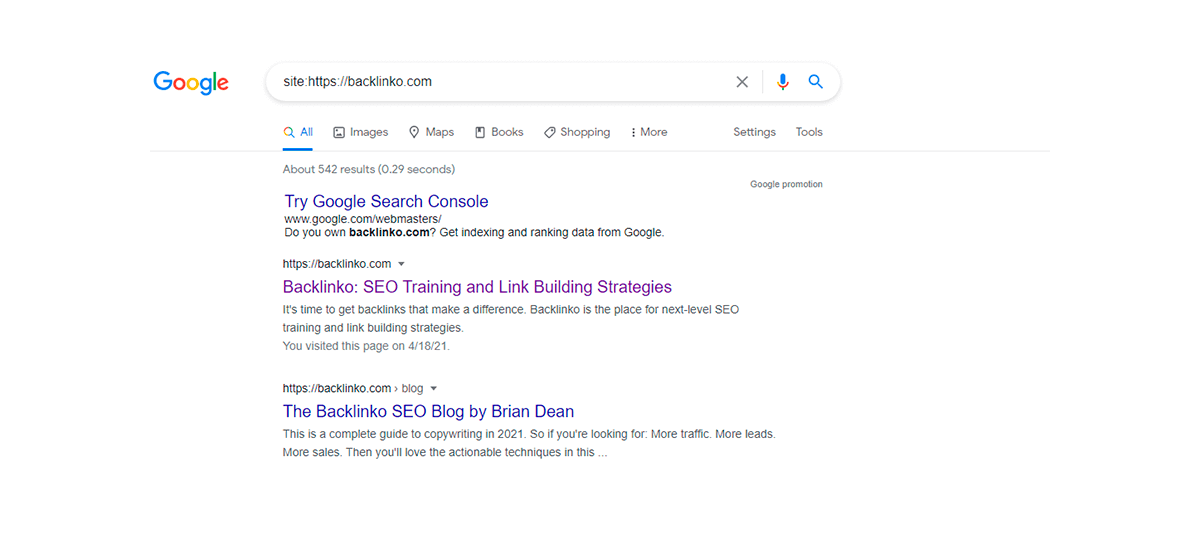Click the blue magnifying glass search icon
The height and width of the screenshot is (535, 1200).
[816, 82]
